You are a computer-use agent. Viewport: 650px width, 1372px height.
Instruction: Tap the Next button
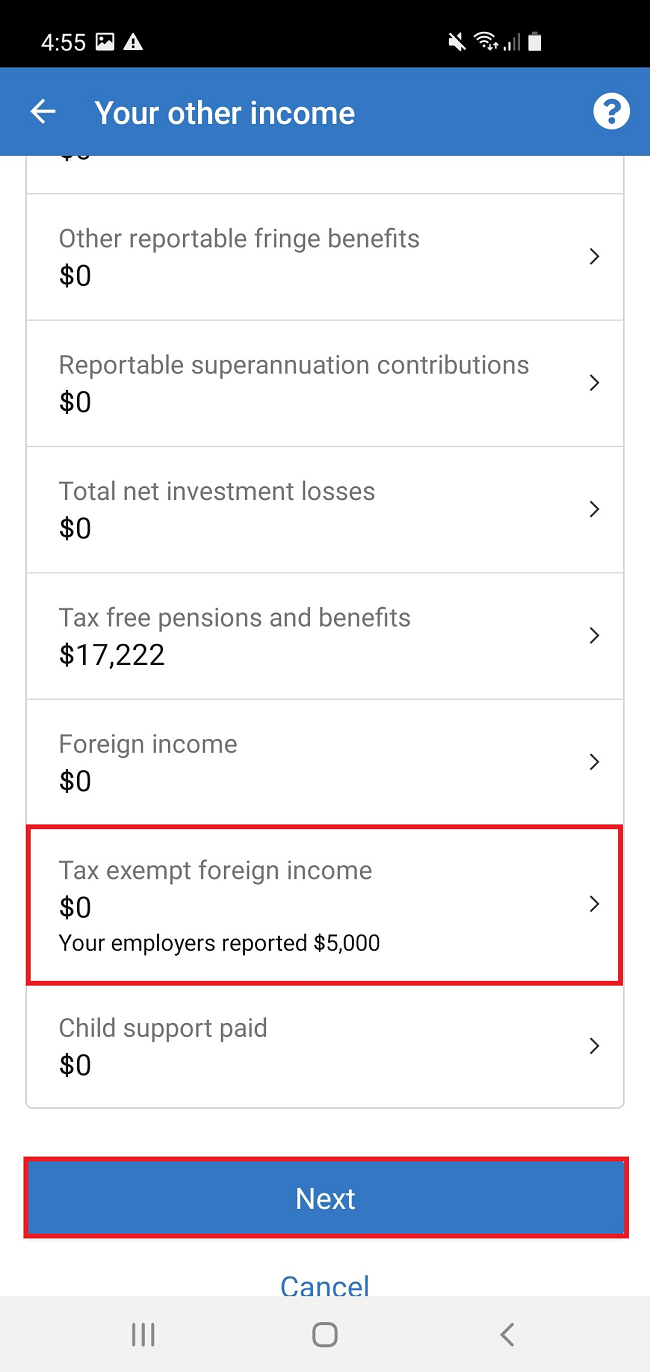tap(326, 1198)
